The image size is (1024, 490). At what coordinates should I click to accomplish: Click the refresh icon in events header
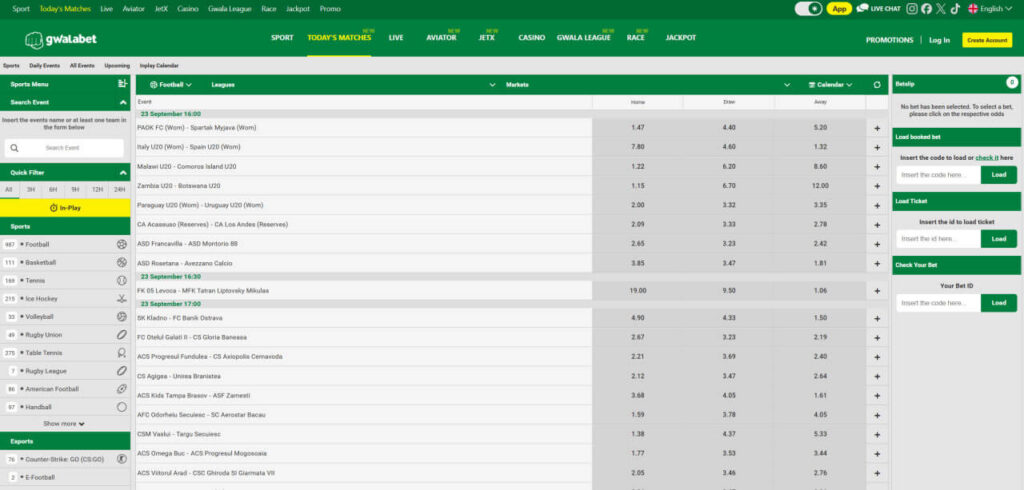pyautogui.click(x=877, y=85)
